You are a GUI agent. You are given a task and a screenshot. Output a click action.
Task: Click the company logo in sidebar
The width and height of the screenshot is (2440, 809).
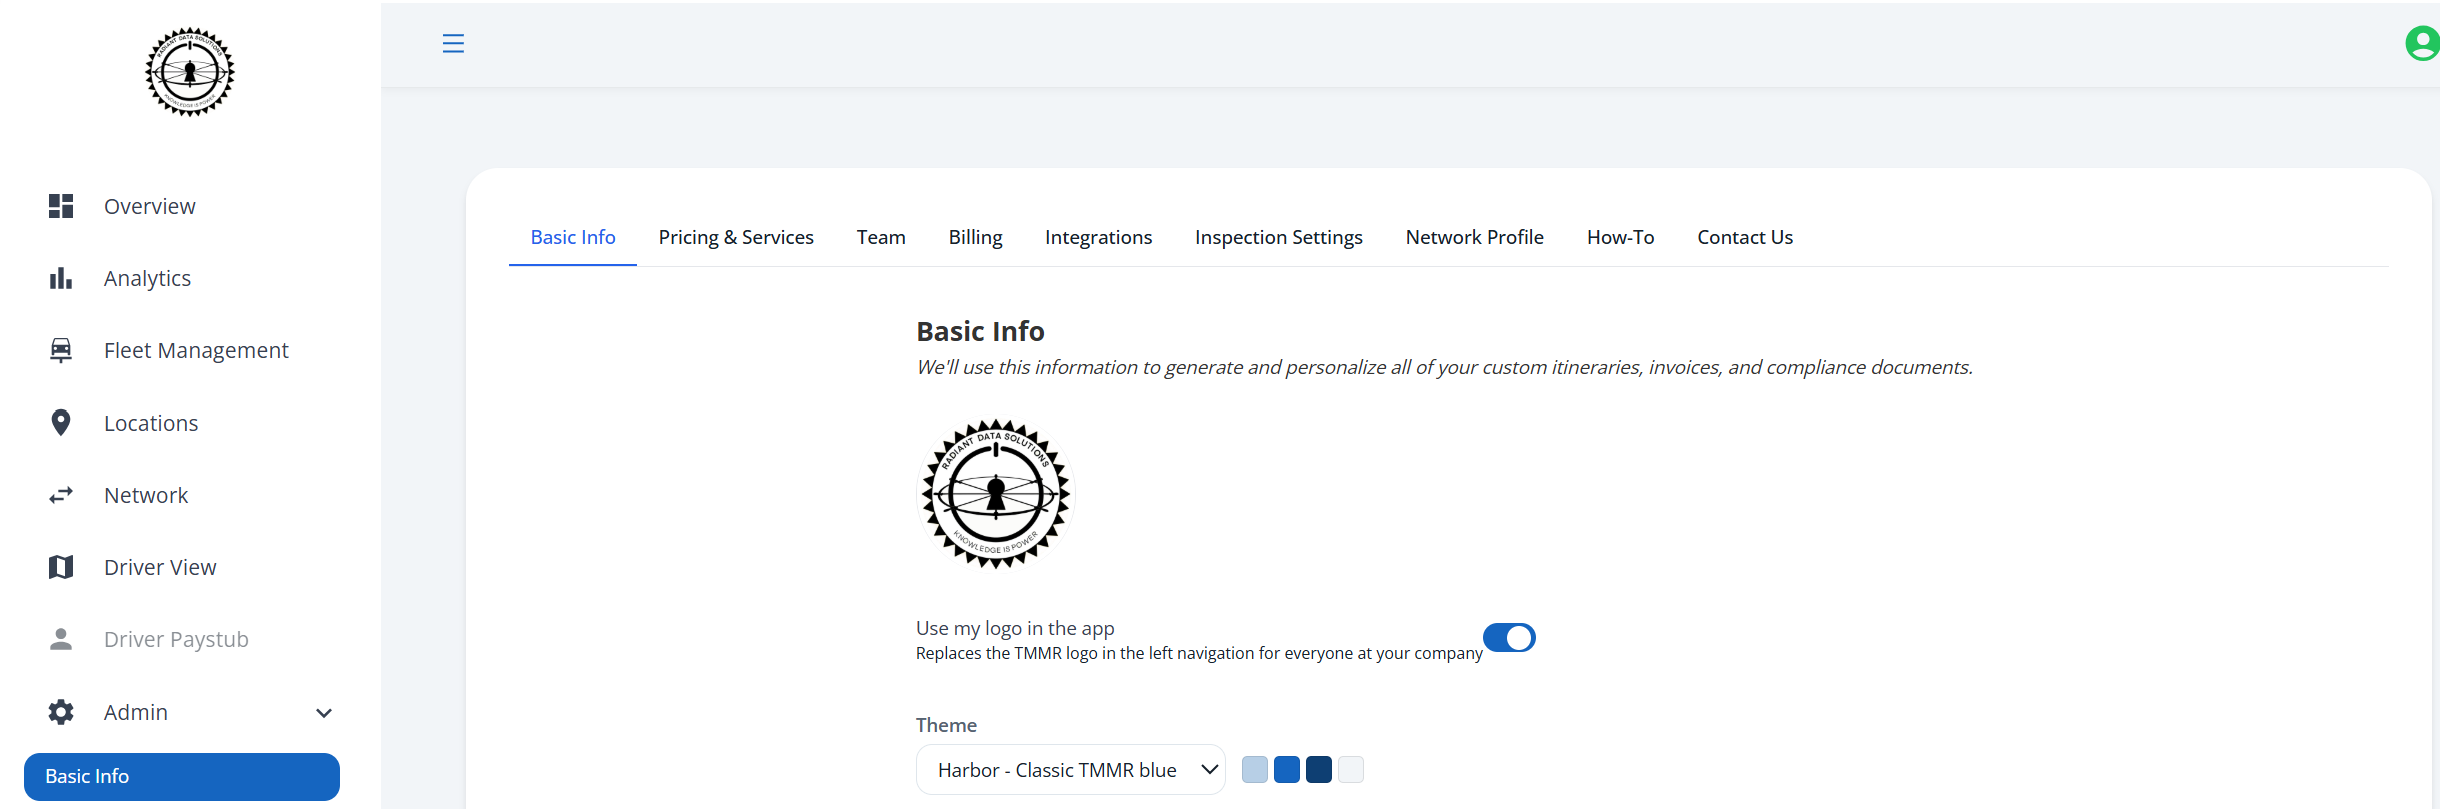(190, 72)
